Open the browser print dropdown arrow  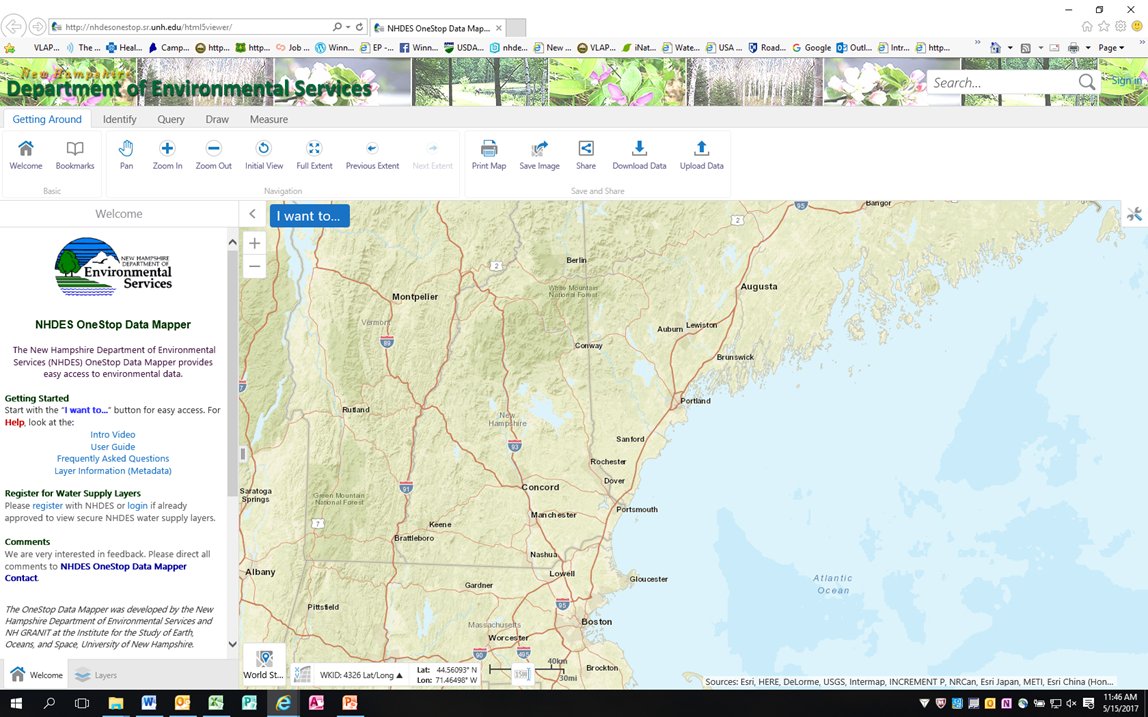(x=1087, y=48)
